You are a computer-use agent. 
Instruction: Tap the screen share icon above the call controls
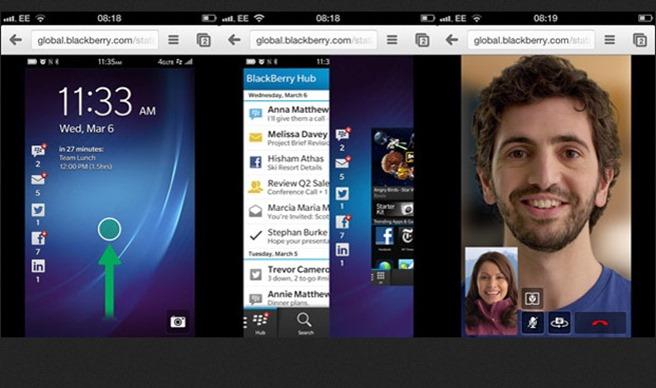[x=532, y=298]
